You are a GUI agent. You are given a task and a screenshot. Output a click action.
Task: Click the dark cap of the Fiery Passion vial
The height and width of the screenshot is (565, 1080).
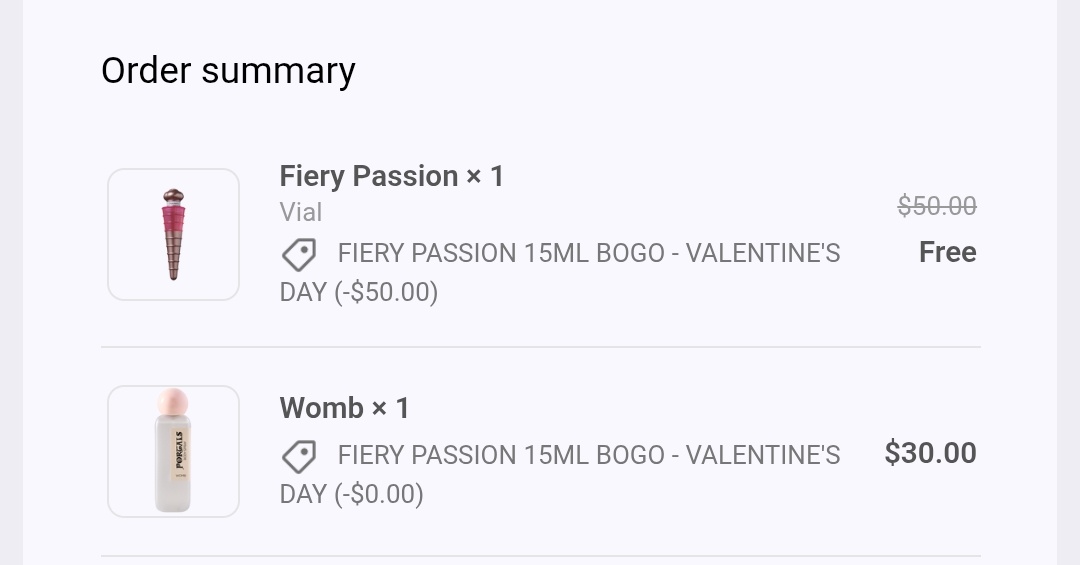tap(173, 194)
